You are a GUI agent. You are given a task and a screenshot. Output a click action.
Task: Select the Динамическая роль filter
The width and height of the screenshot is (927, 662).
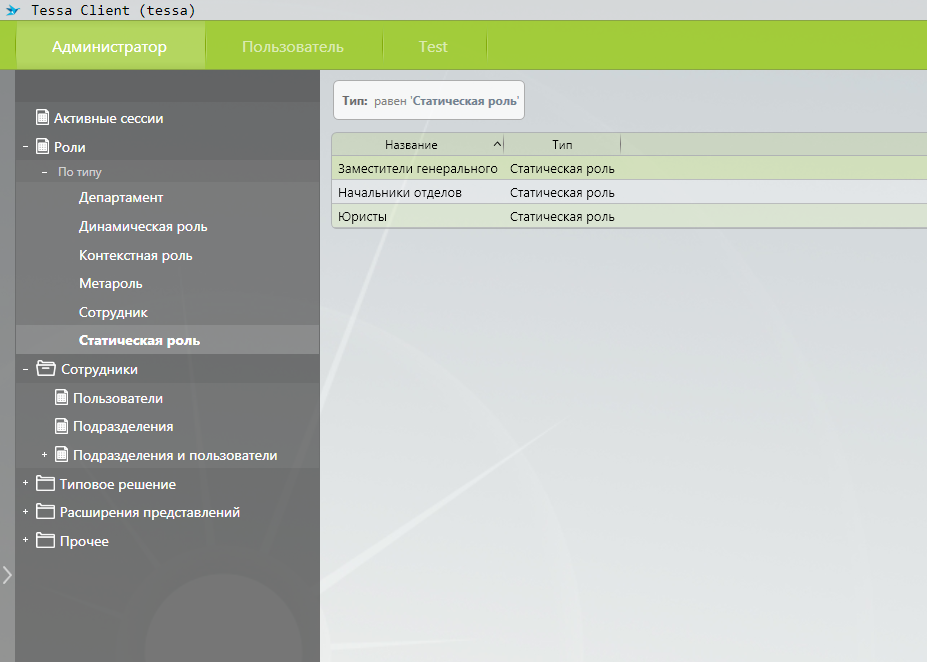coord(143,227)
